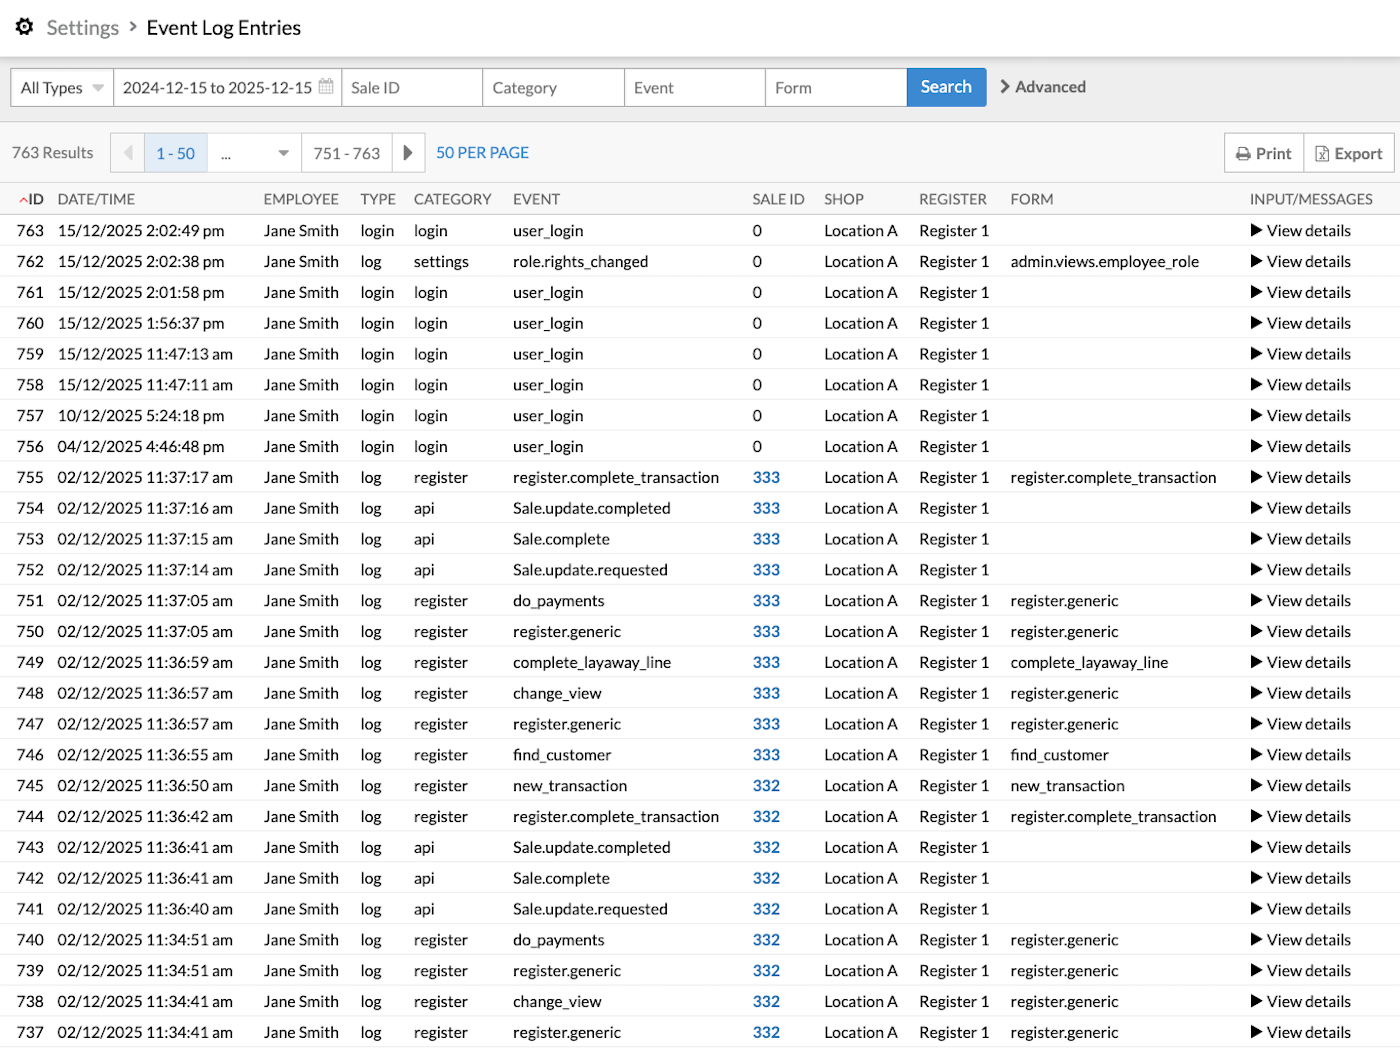The height and width of the screenshot is (1048, 1400).
Task: Click the settings gear icon in the breadcrumb
Action: [24, 27]
